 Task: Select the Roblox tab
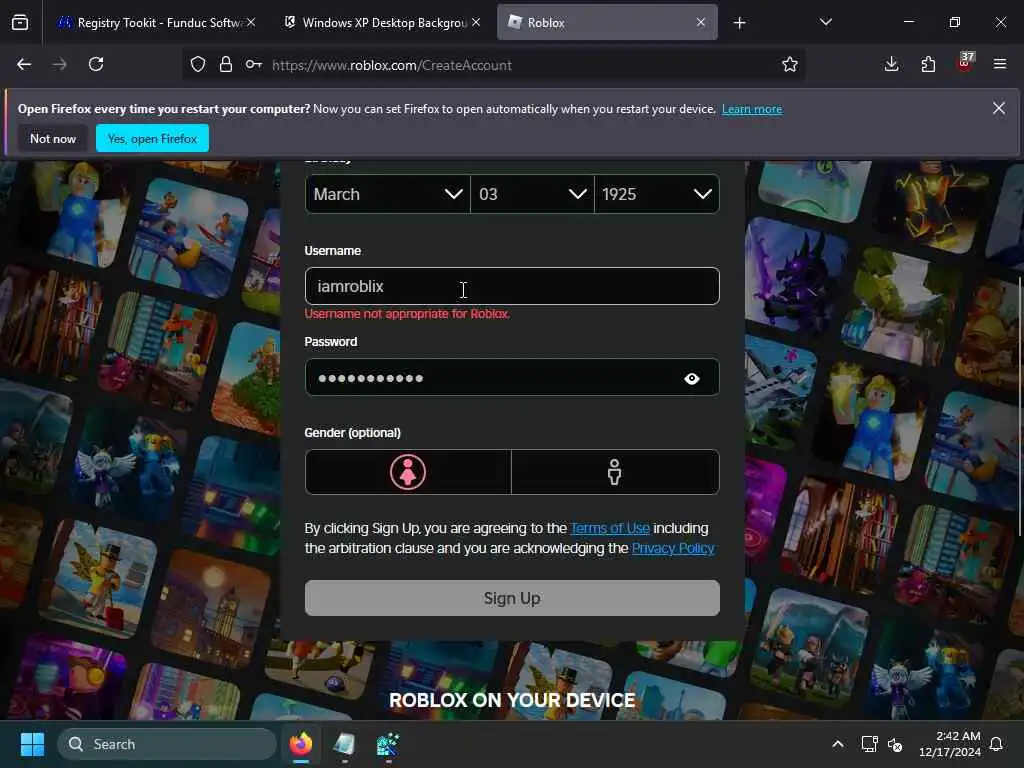[x=607, y=23]
